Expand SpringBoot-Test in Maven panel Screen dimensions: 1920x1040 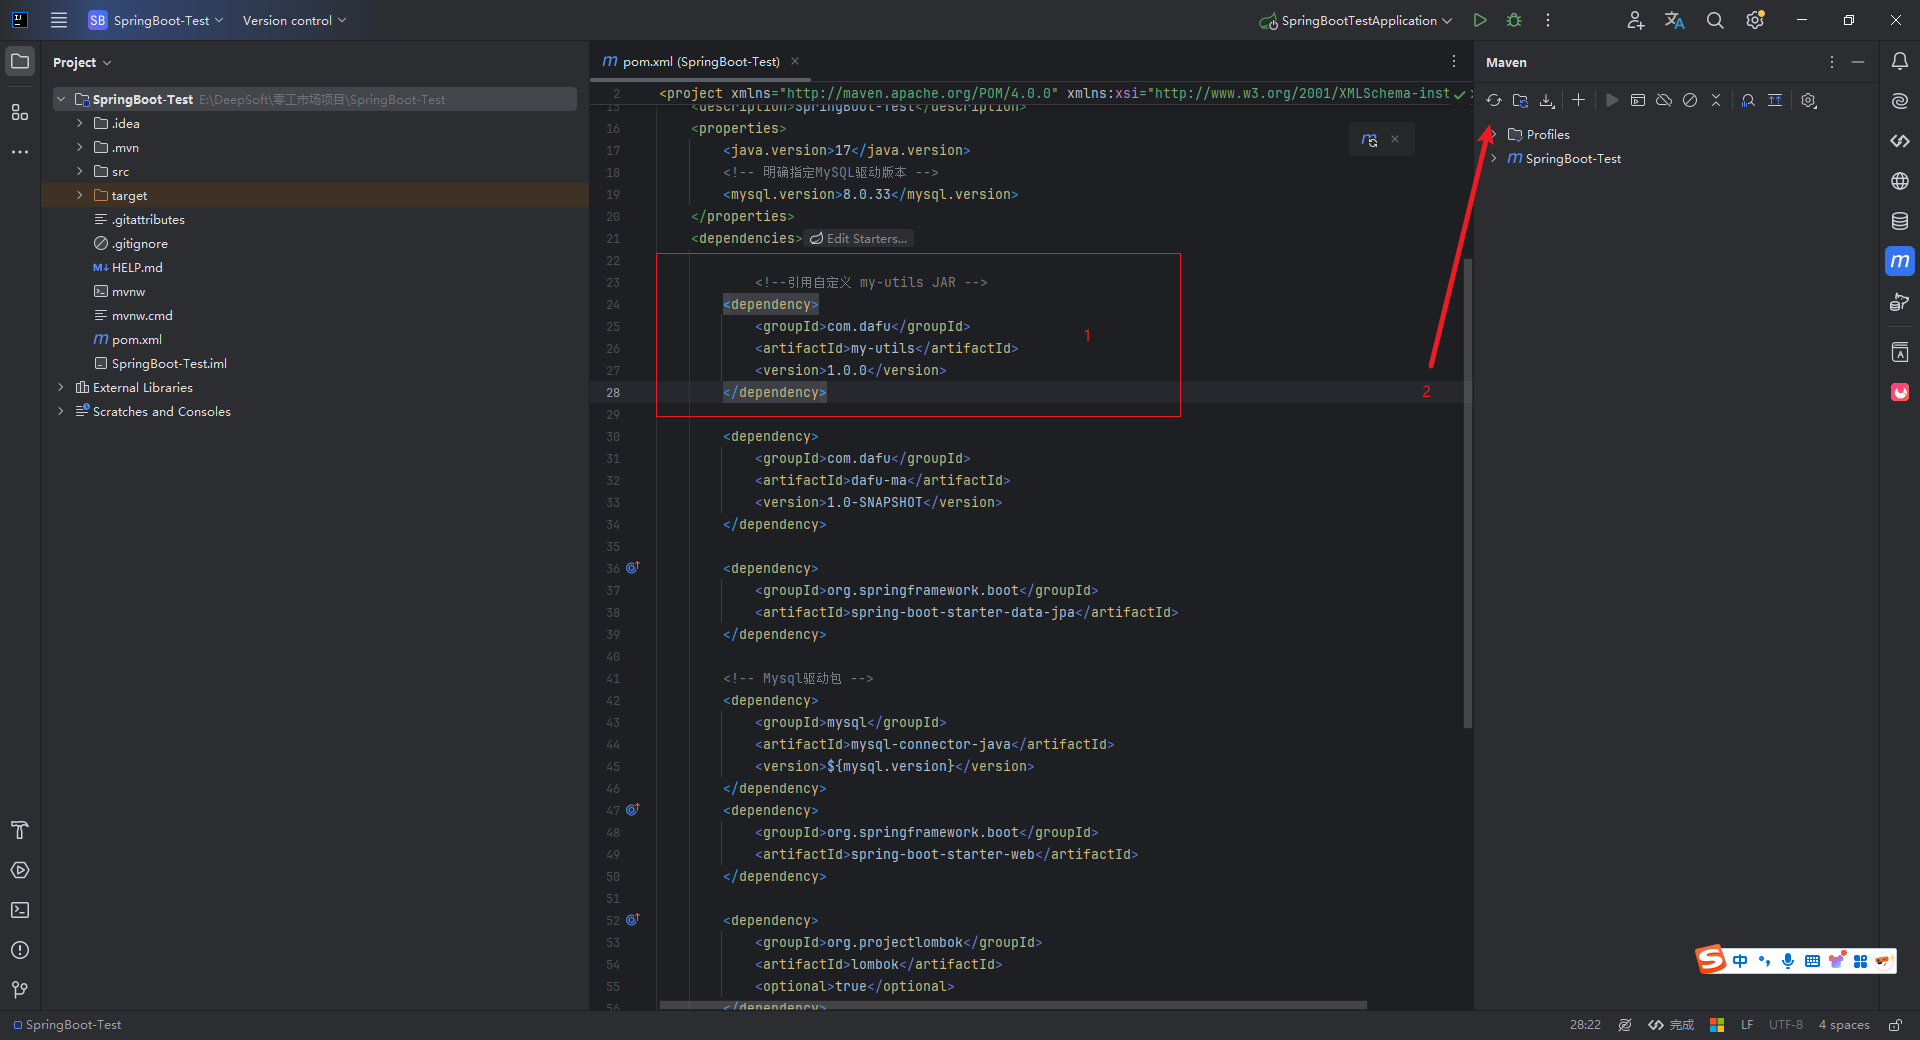(x=1494, y=158)
